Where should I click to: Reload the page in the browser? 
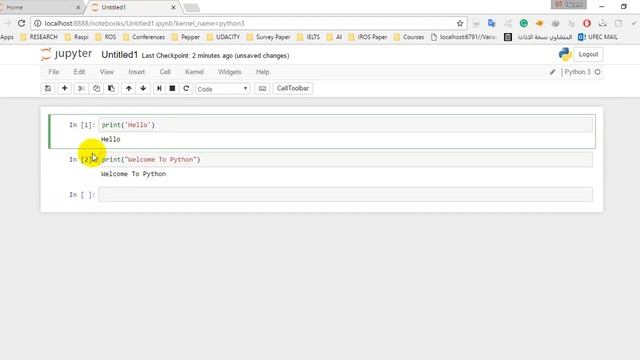pos(22,23)
